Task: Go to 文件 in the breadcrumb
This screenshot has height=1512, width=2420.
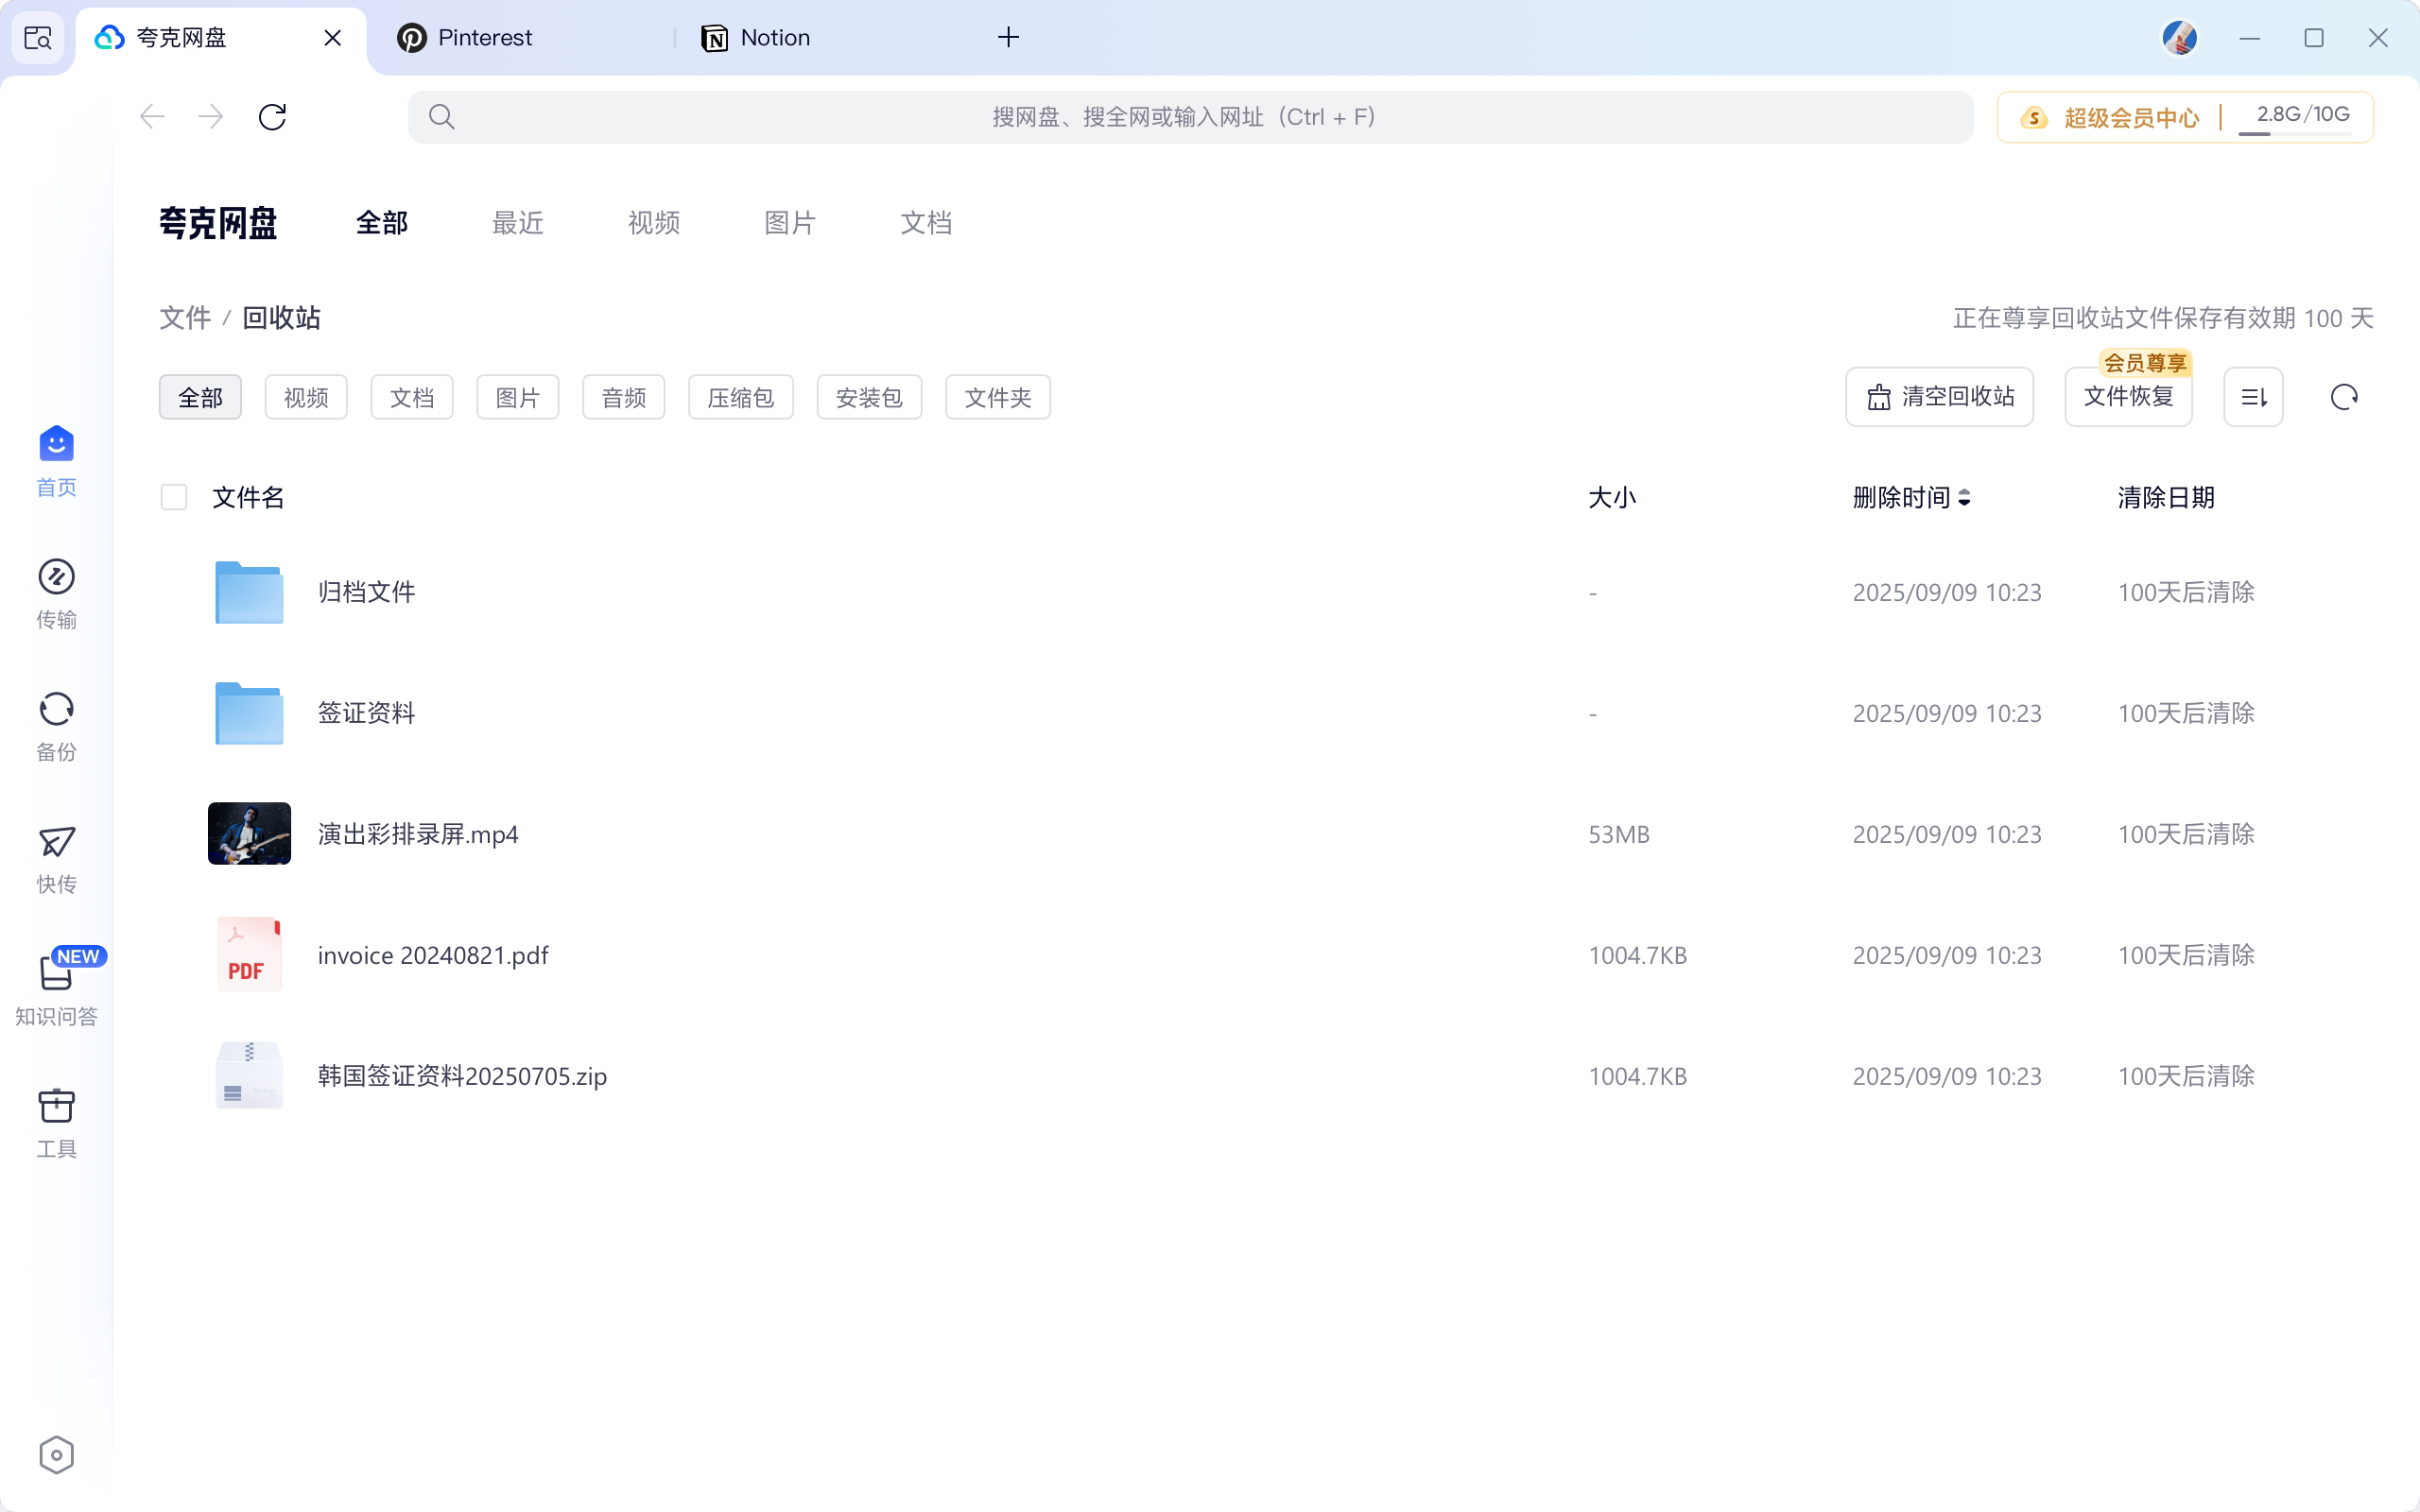Action: click(x=185, y=318)
